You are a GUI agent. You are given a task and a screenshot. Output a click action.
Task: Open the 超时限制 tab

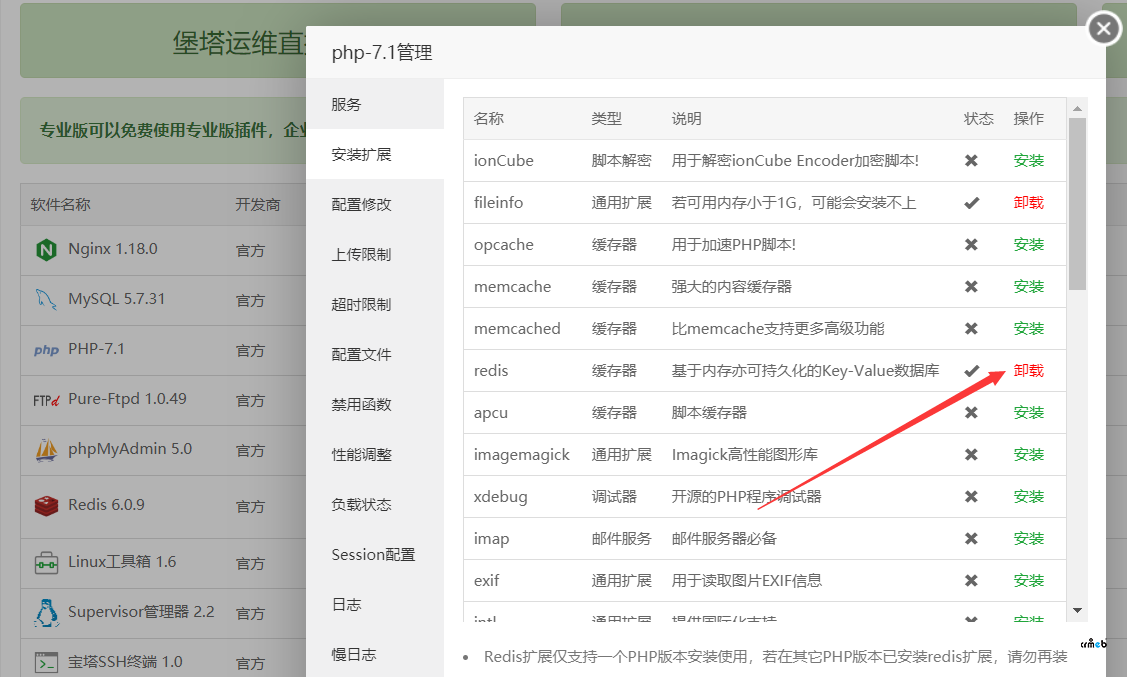pos(374,304)
